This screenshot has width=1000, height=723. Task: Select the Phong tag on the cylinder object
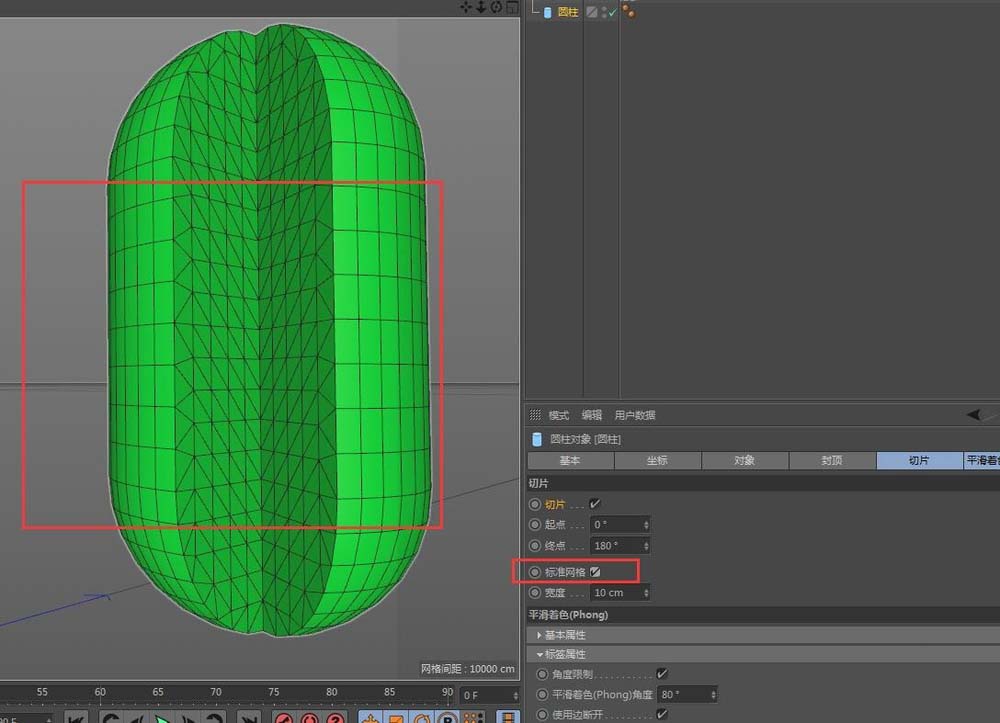pos(629,11)
